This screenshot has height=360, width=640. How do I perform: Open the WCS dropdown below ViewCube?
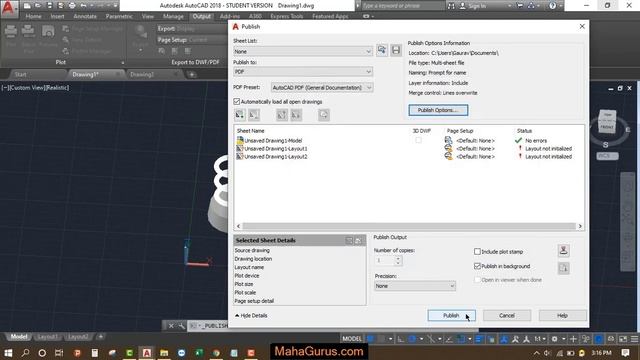[607, 156]
